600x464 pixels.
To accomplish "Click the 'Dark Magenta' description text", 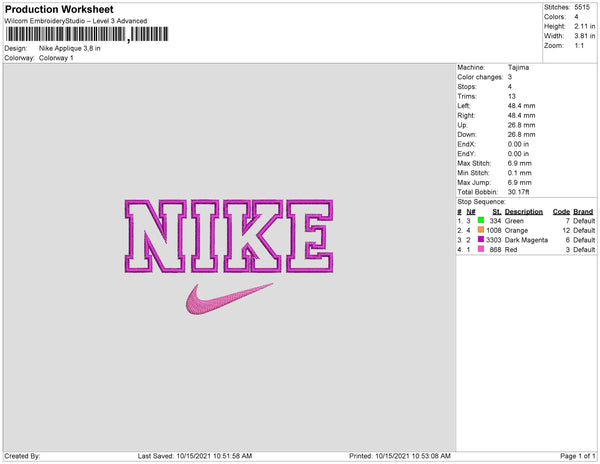I will (x=526, y=240).
